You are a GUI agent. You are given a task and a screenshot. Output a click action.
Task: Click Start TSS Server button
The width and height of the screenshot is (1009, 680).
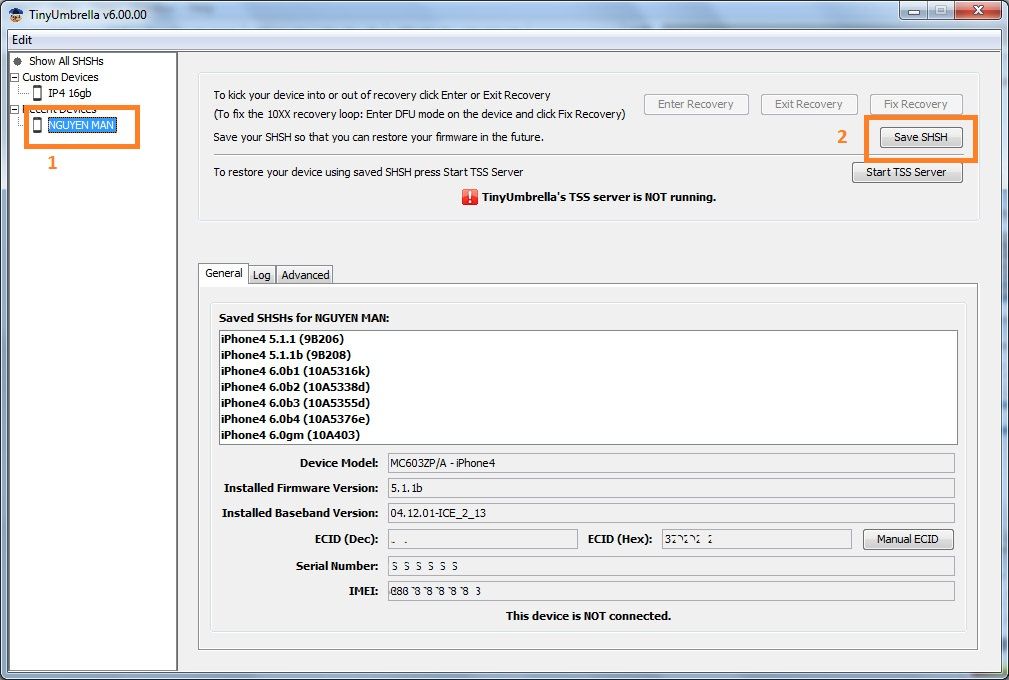tap(907, 172)
